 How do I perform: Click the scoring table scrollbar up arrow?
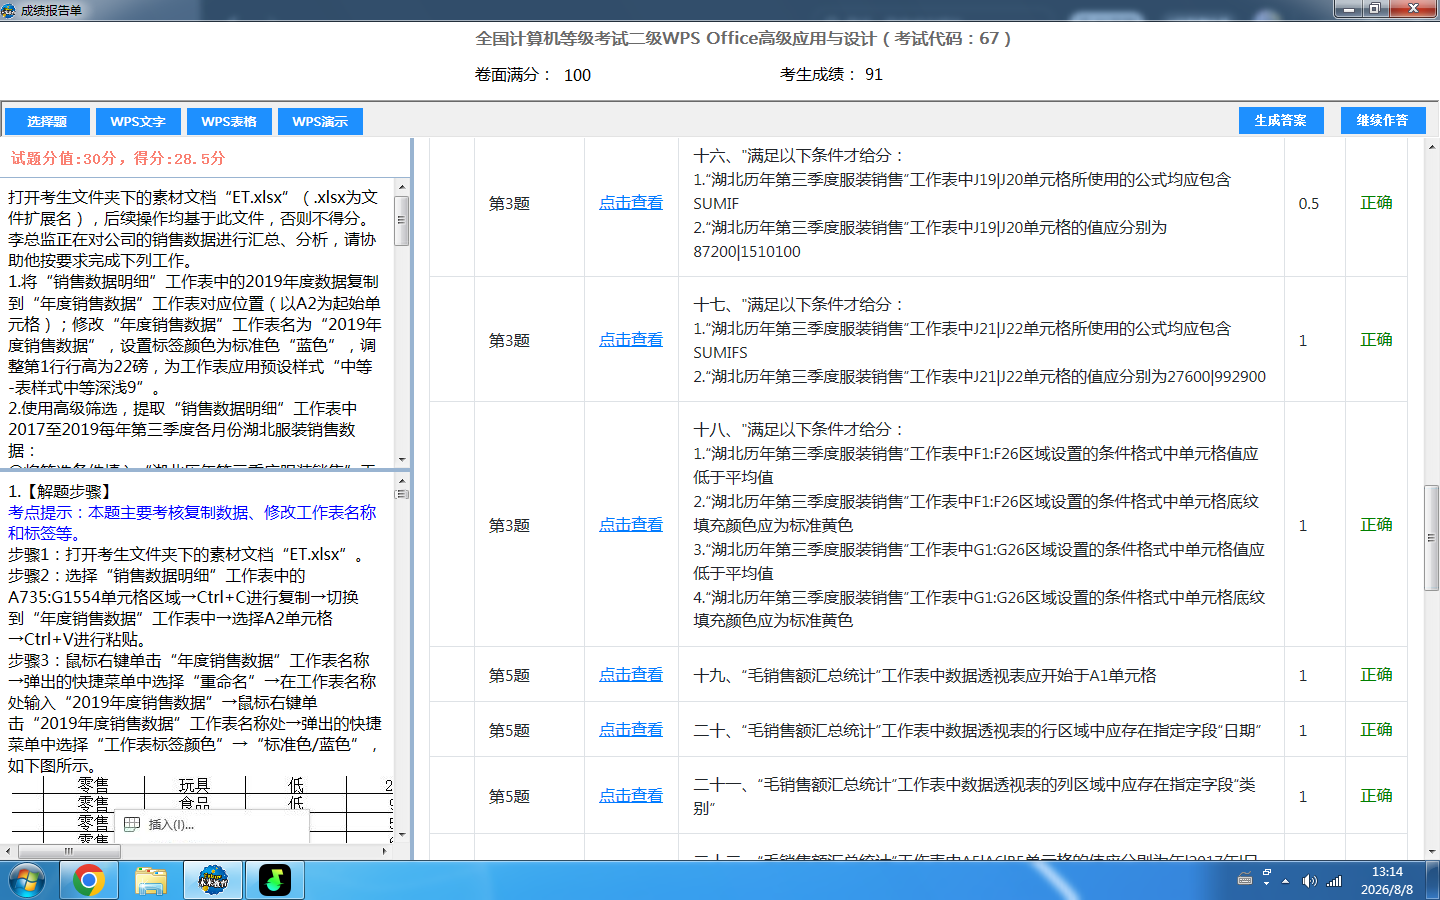1431,146
